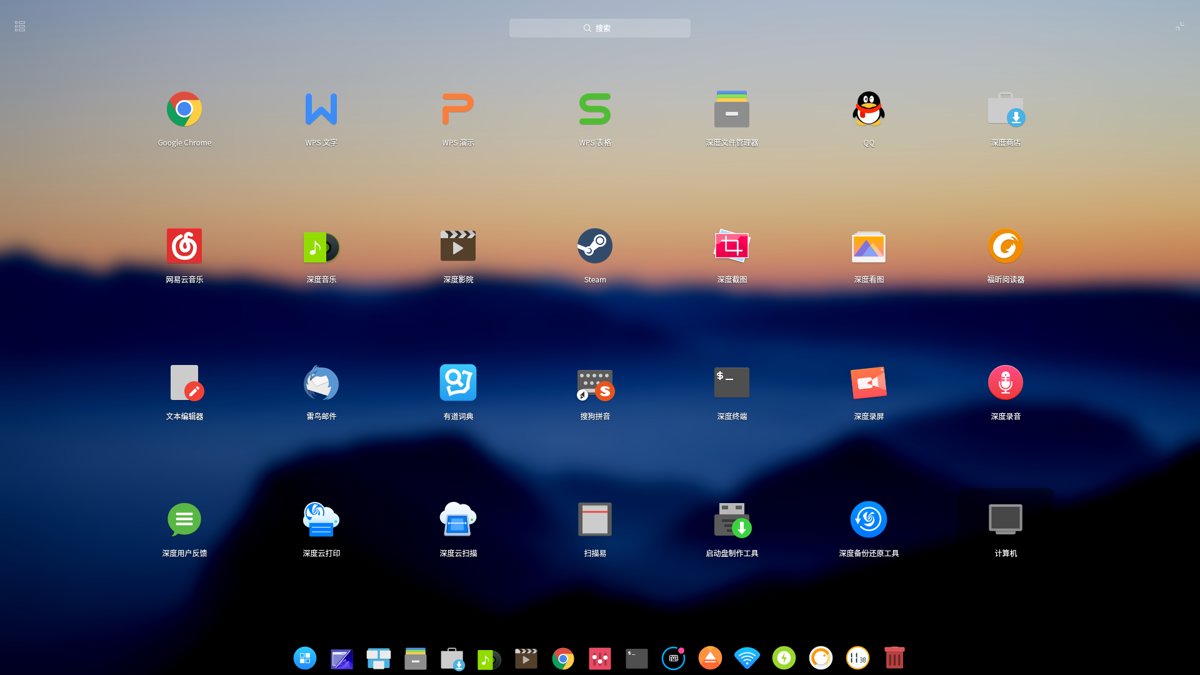Click the show desktop icon in dock

coord(342,658)
